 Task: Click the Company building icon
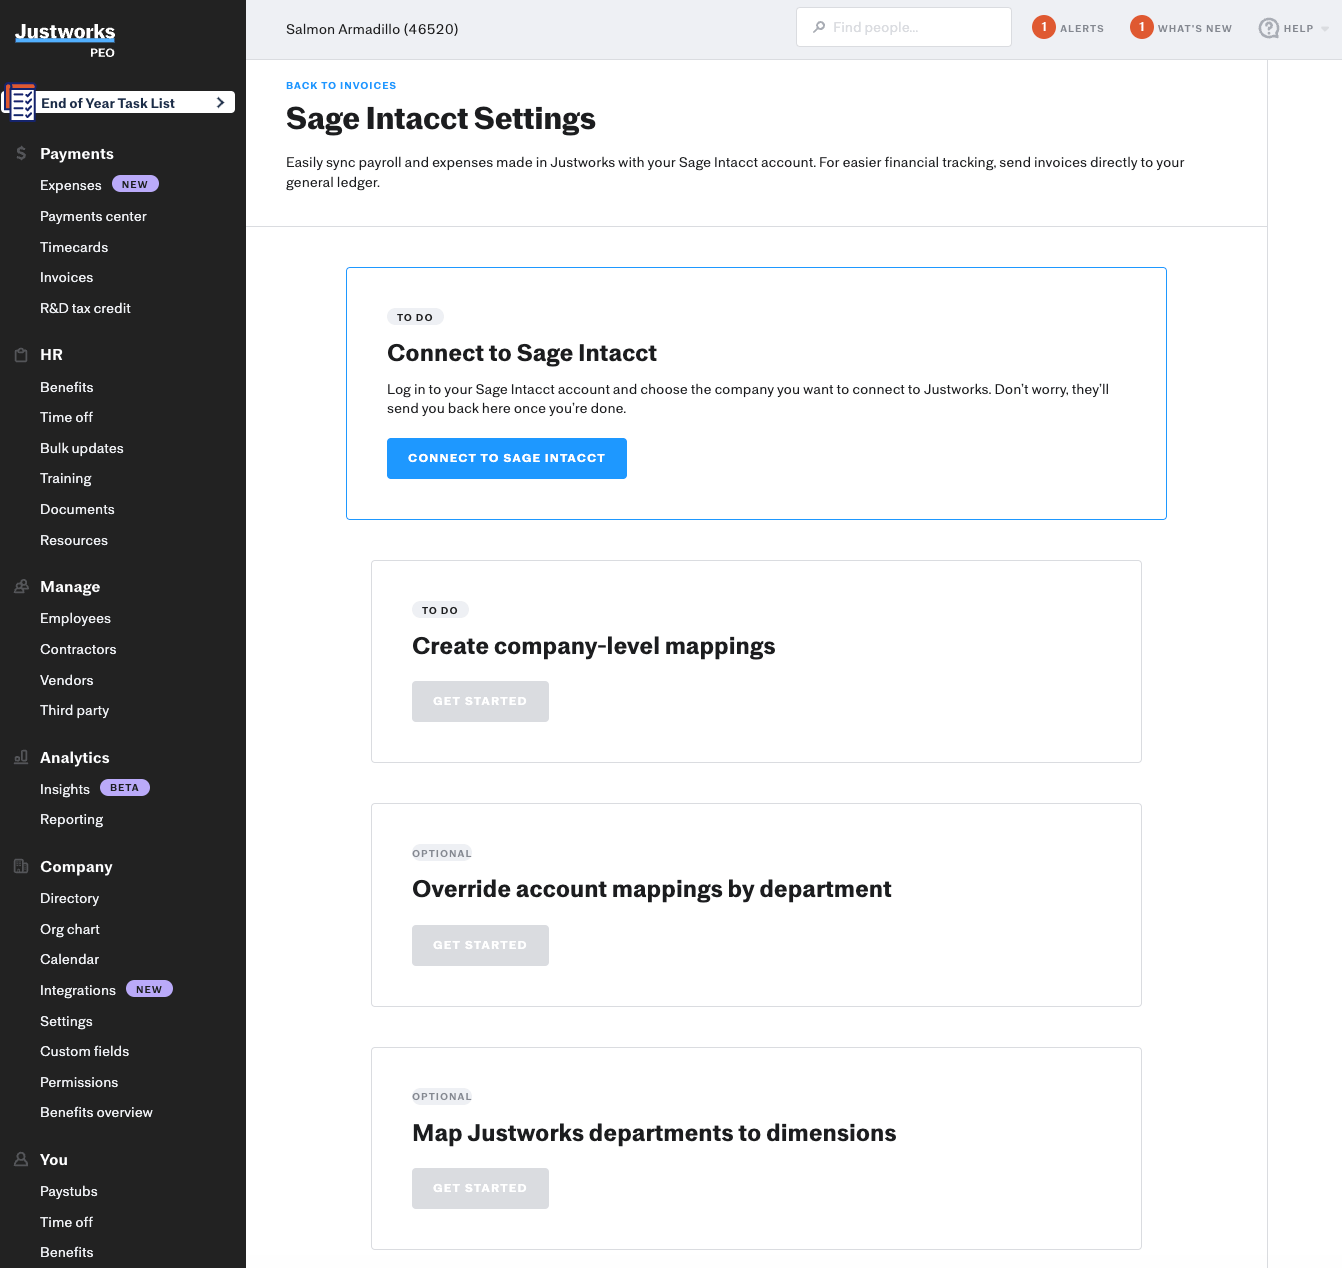coord(20,866)
